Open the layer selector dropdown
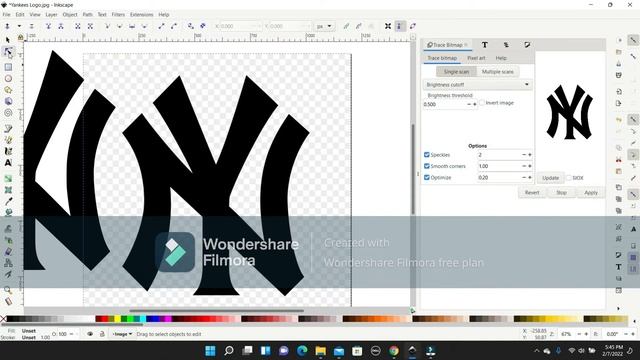Image resolution: width=640 pixels, height=360 pixels. (122, 334)
